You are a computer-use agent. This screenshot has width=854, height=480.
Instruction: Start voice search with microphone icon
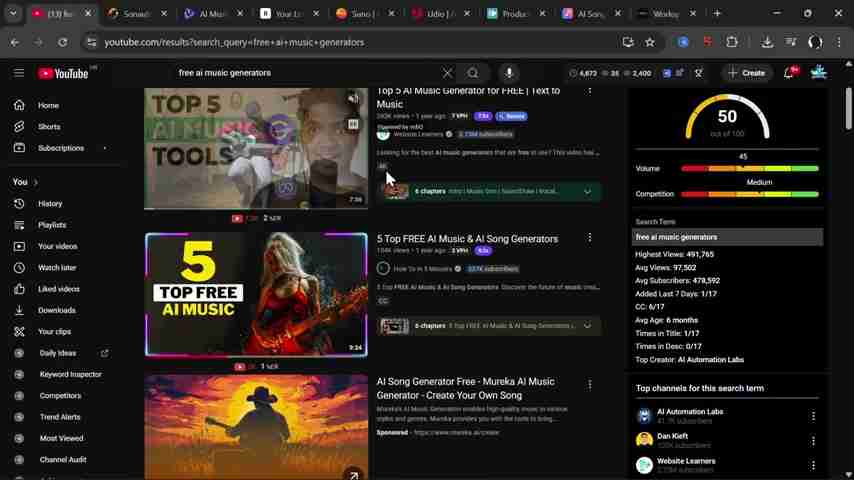click(x=509, y=73)
